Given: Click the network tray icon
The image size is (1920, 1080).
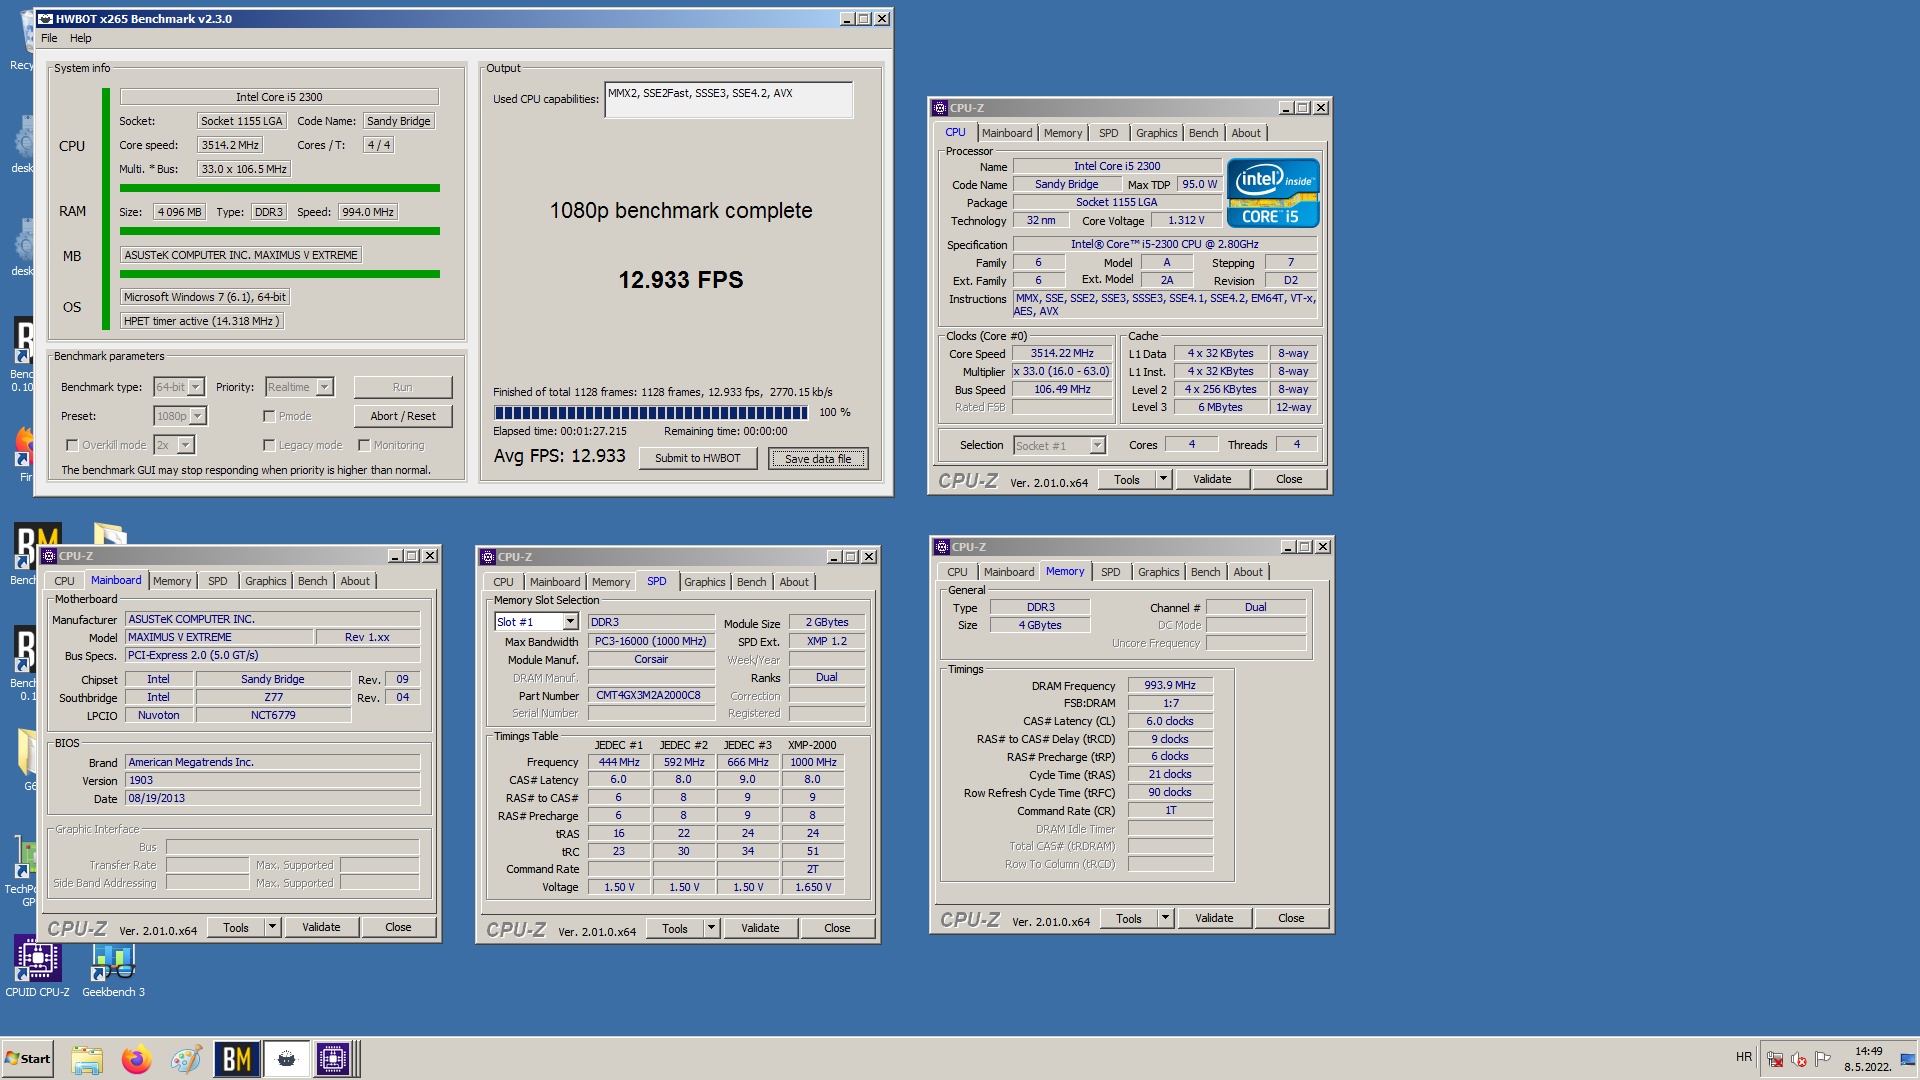Looking at the screenshot, I should tap(1775, 1059).
